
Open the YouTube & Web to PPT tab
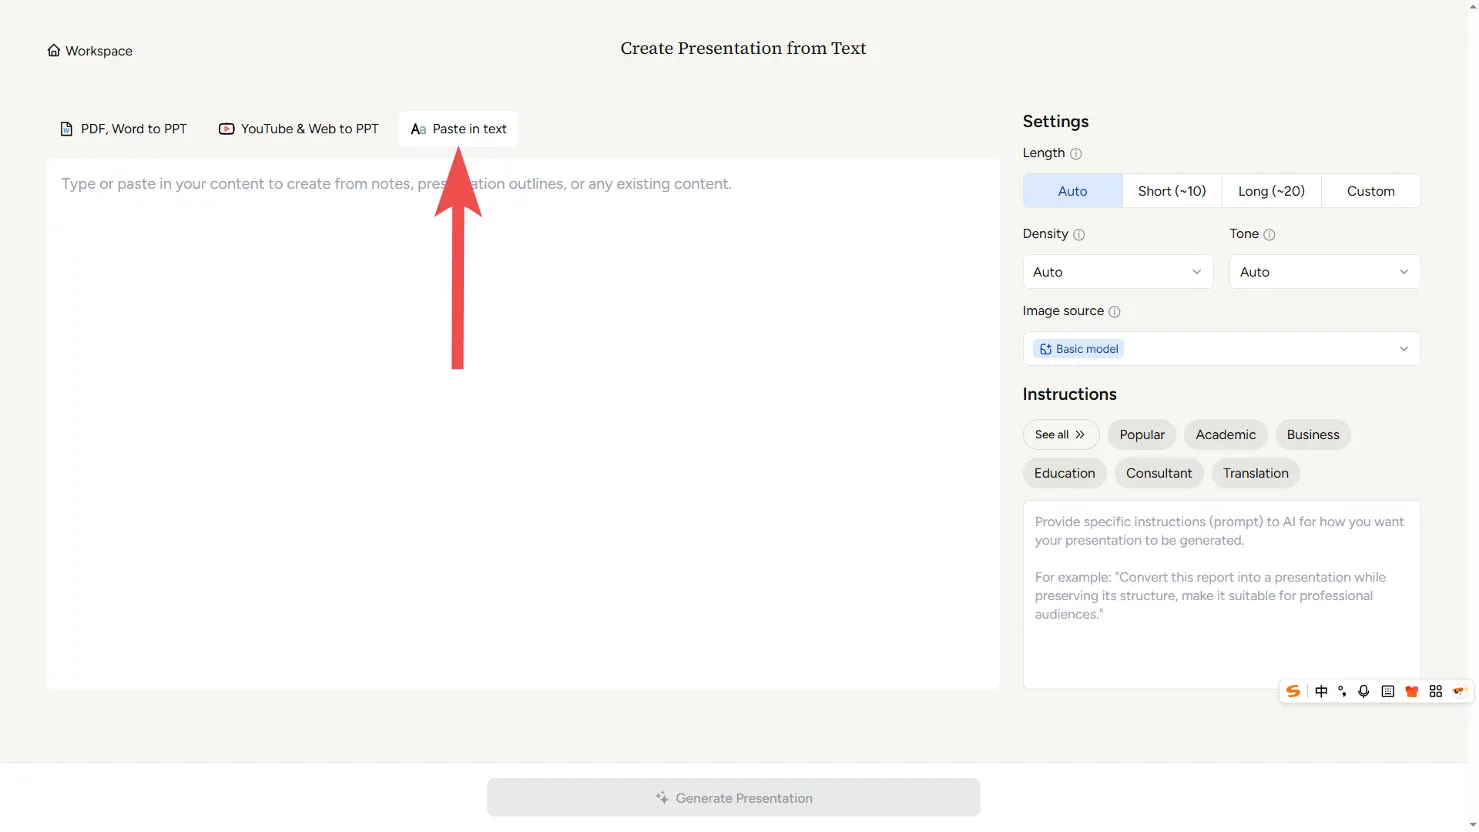(299, 129)
